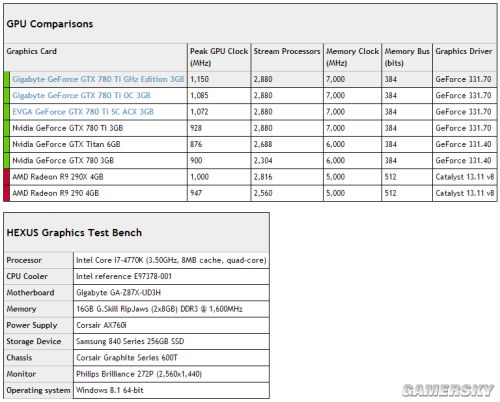Click the Motherboard row label

(30, 293)
